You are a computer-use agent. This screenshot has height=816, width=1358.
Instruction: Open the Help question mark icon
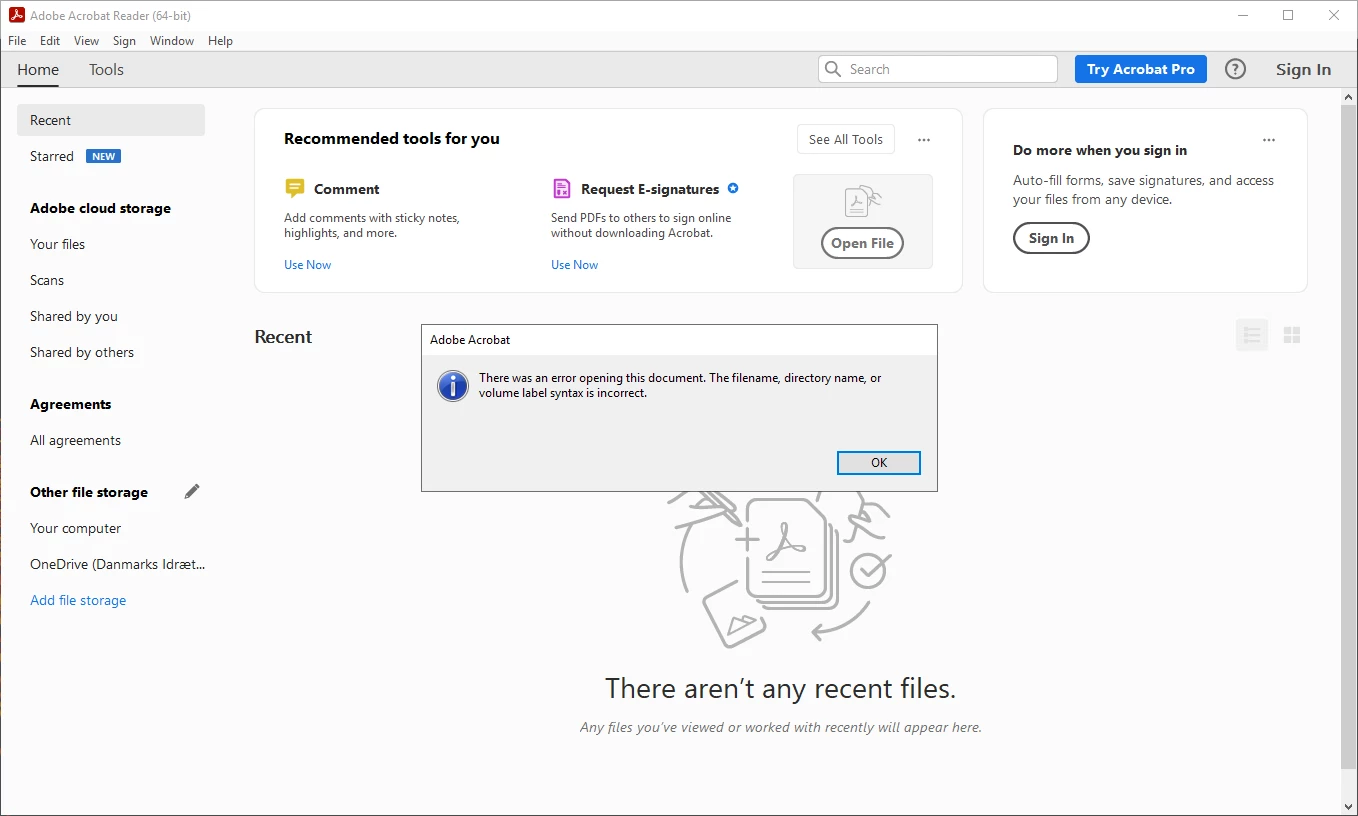pyautogui.click(x=1236, y=69)
